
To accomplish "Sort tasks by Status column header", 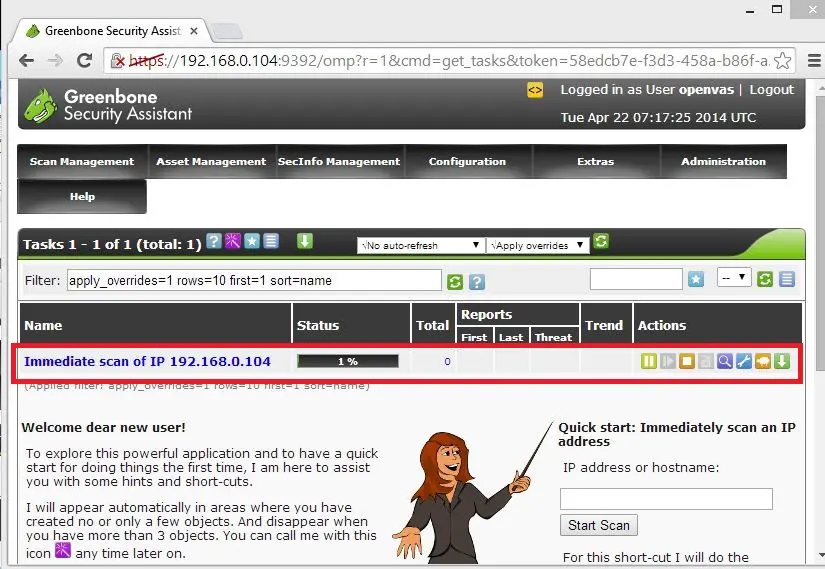I will coord(318,325).
